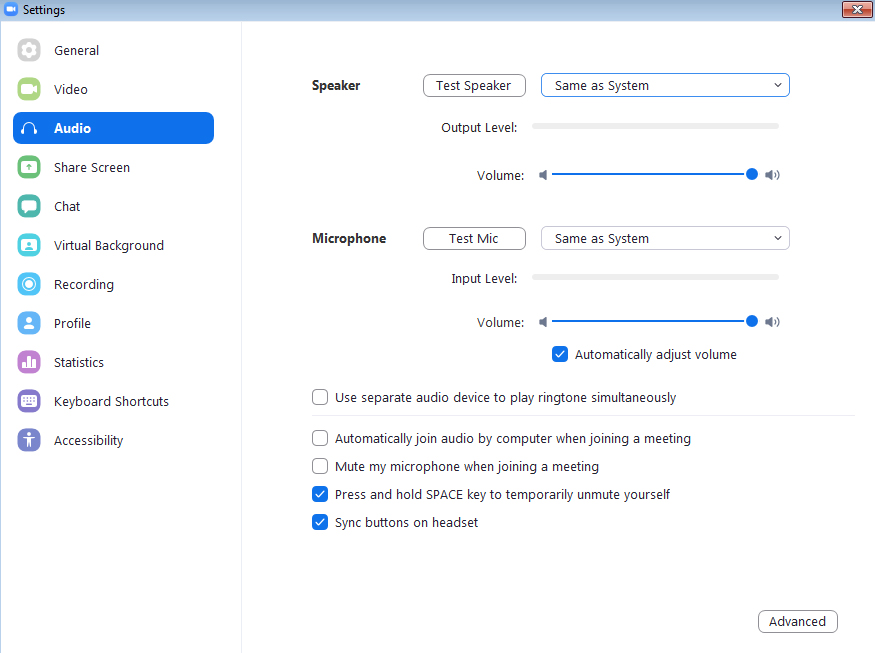Click the Accessibility icon
The image size is (875, 653).
tap(28, 440)
